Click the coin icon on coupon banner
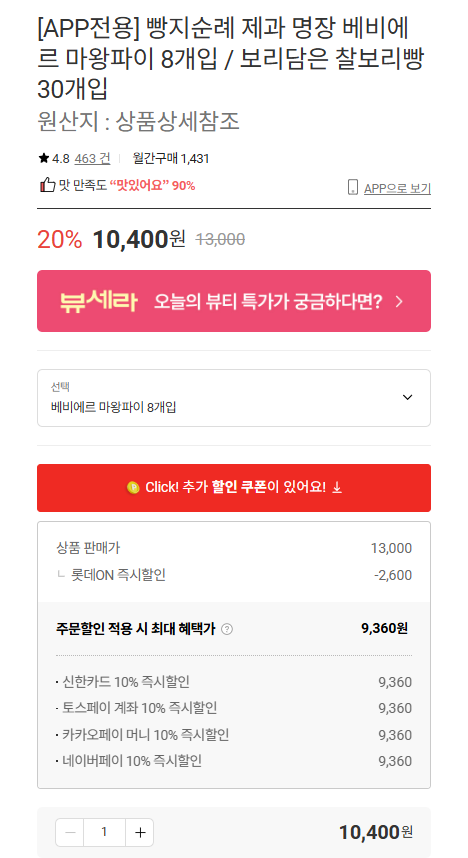The height and width of the screenshot is (858, 468). point(133,487)
